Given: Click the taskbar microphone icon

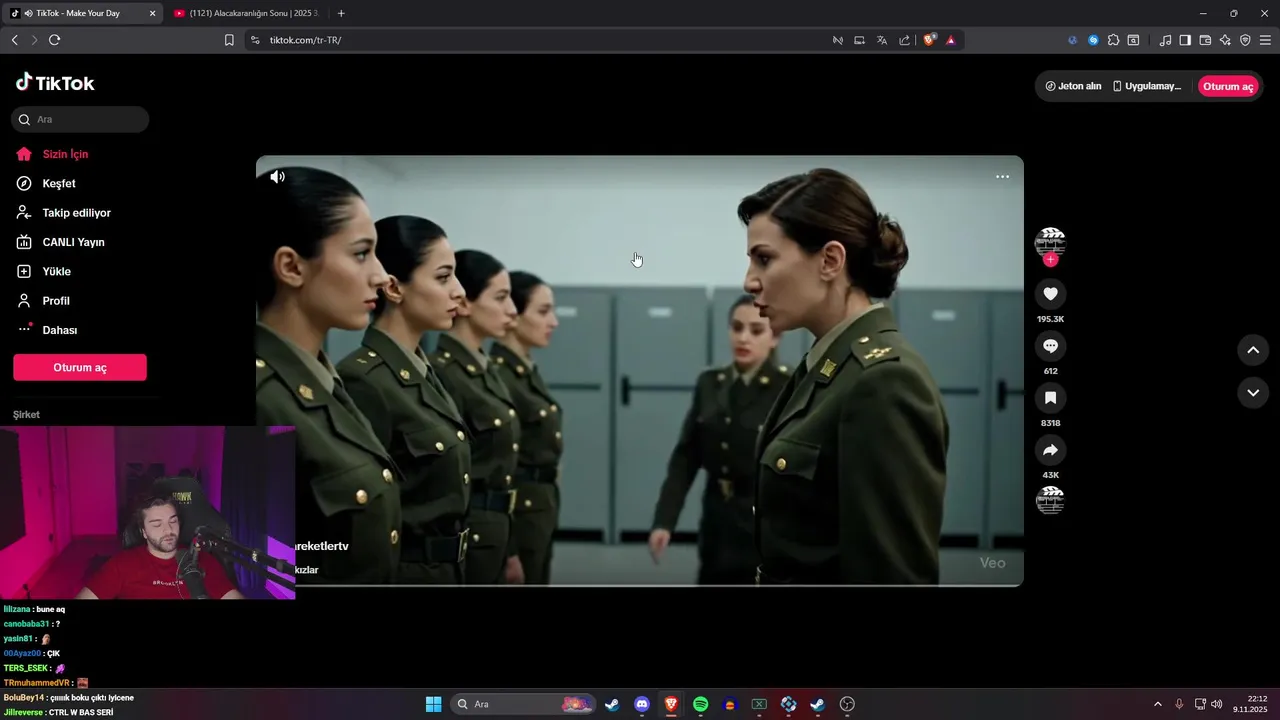Looking at the screenshot, I should pos(1179,704).
